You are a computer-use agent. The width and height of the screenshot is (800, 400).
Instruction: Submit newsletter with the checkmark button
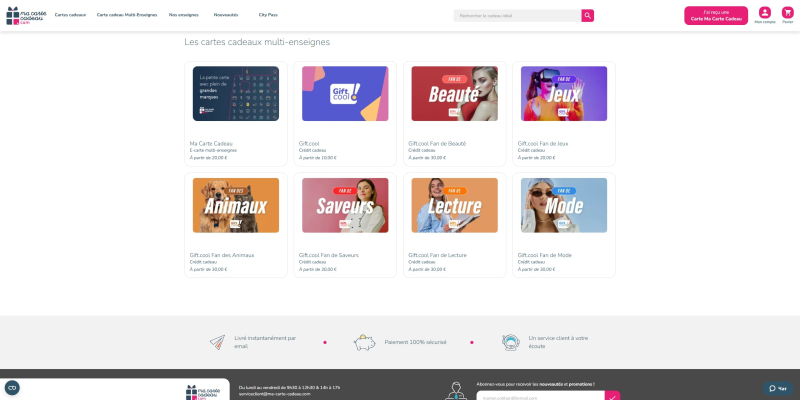click(612, 395)
